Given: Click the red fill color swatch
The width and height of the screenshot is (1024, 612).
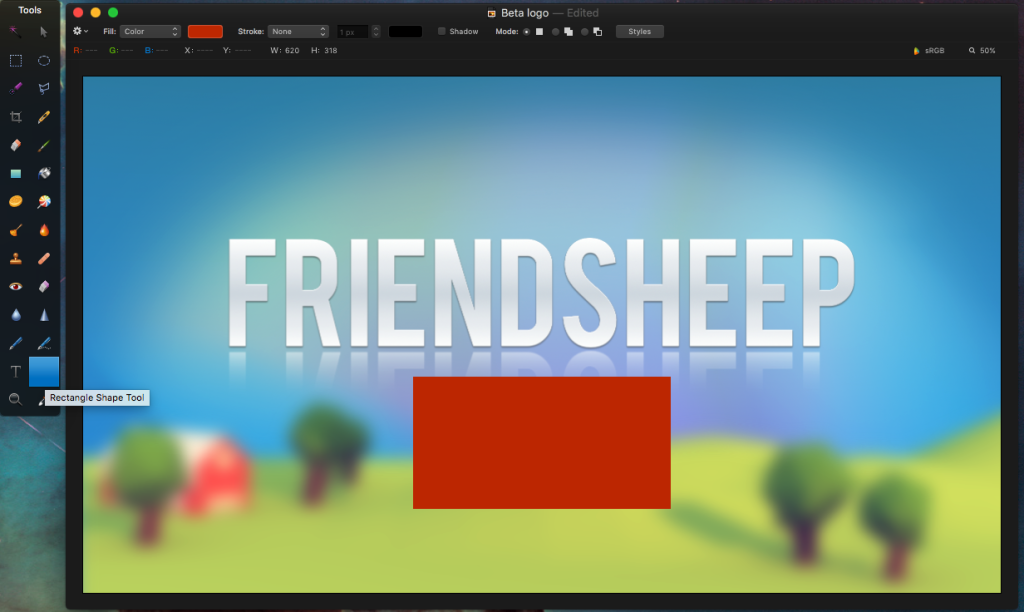Looking at the screenshot, I should coord(205,31).
